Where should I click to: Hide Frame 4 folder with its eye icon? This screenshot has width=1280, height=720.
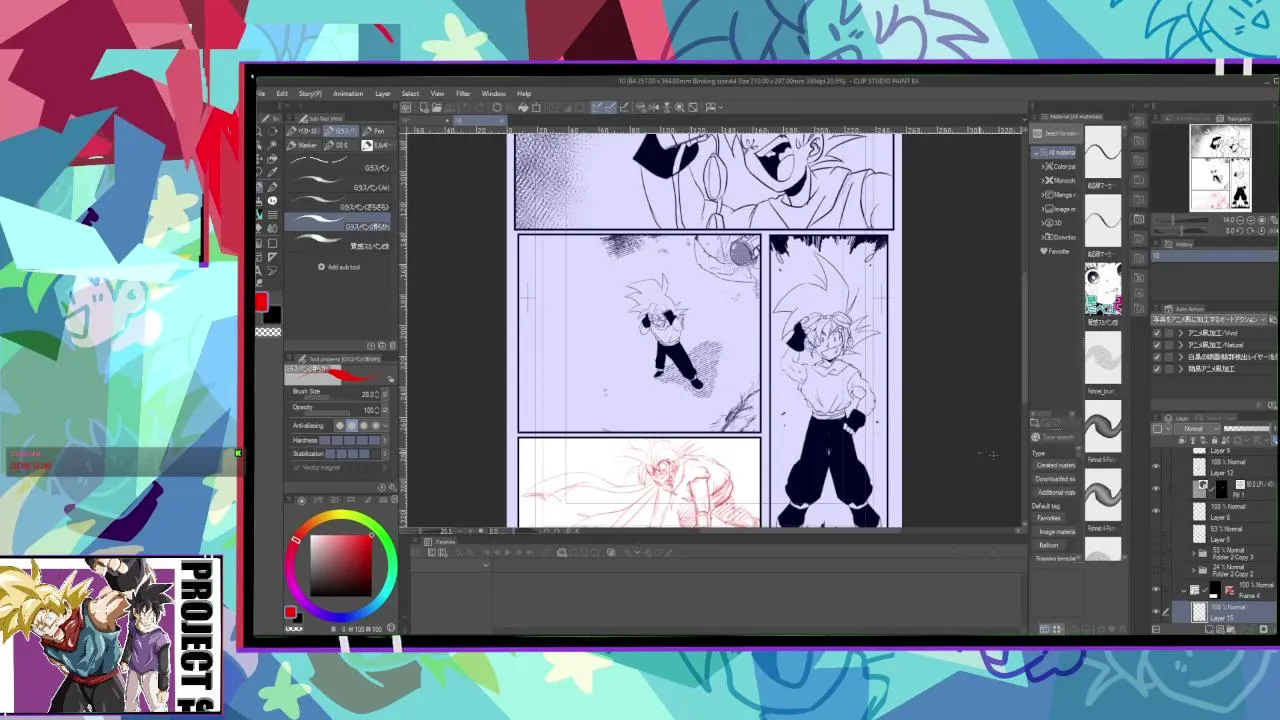pos(1157,590)
